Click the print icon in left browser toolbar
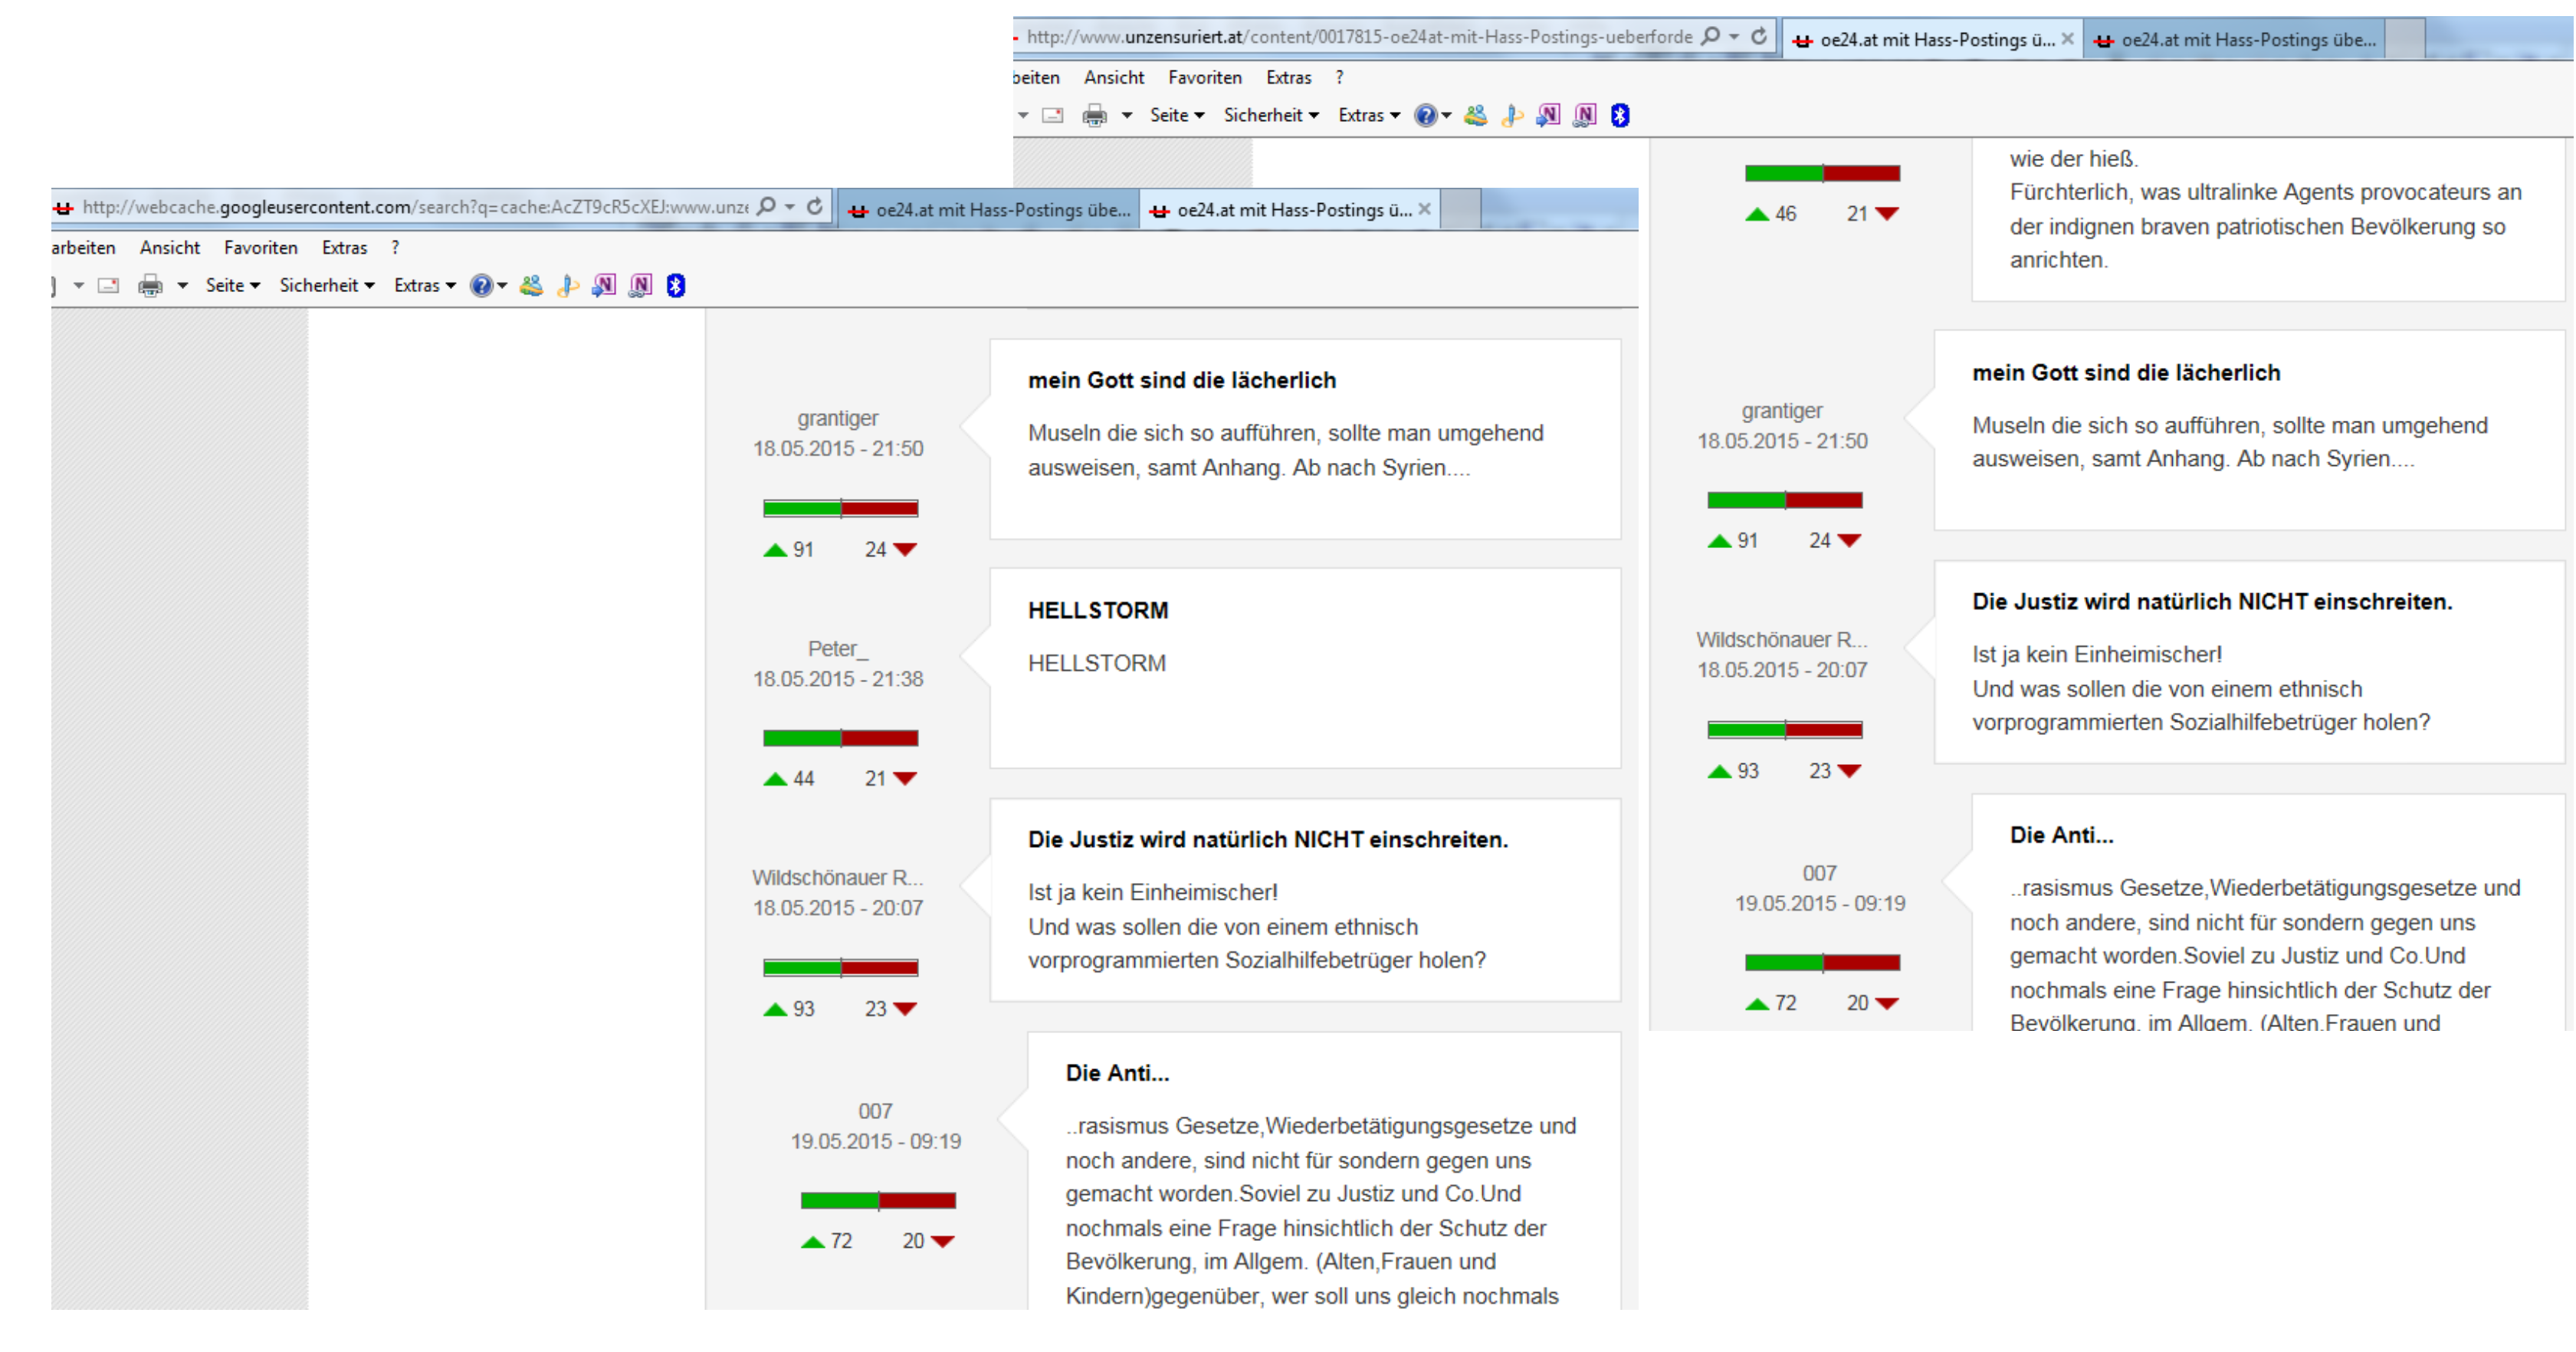2576x1352 pixels. [x=150, y=286]
